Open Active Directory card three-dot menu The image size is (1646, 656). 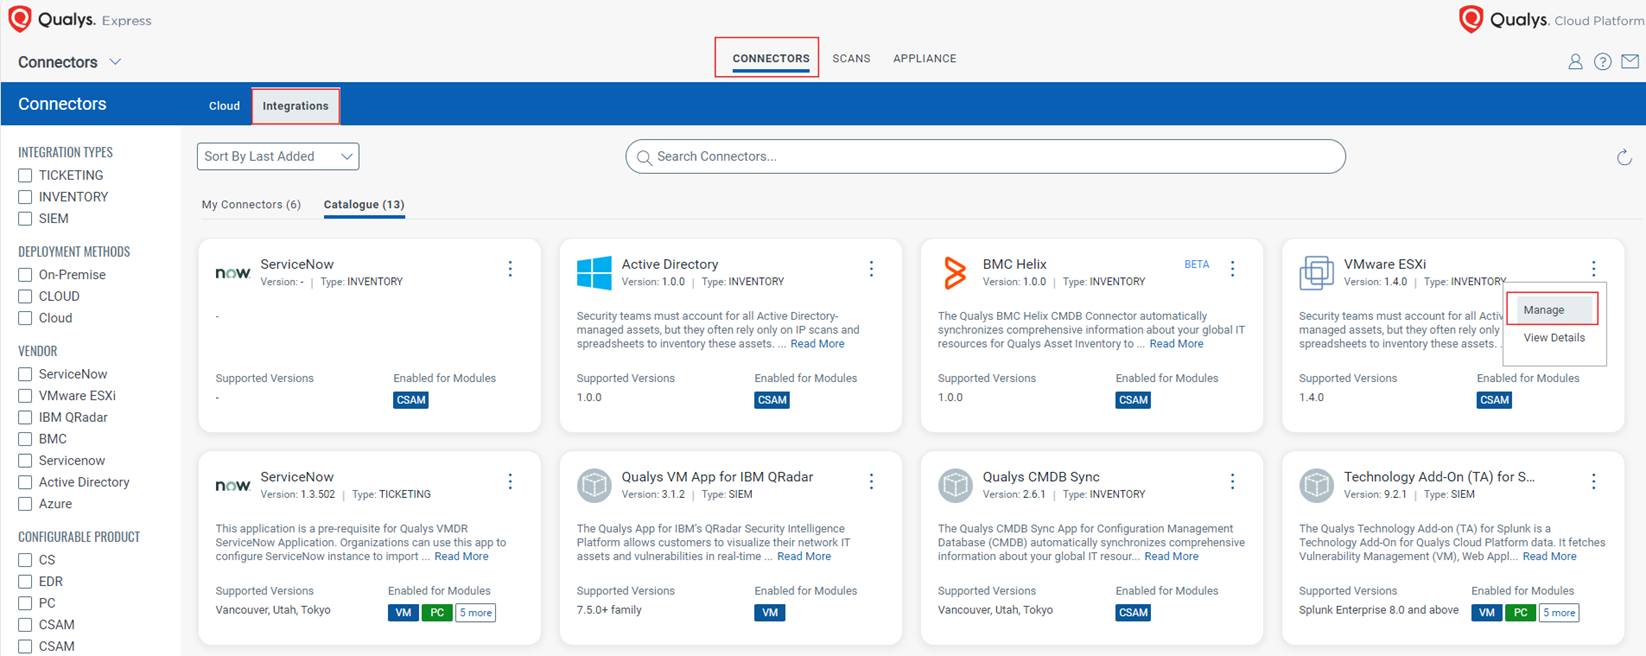871,269
